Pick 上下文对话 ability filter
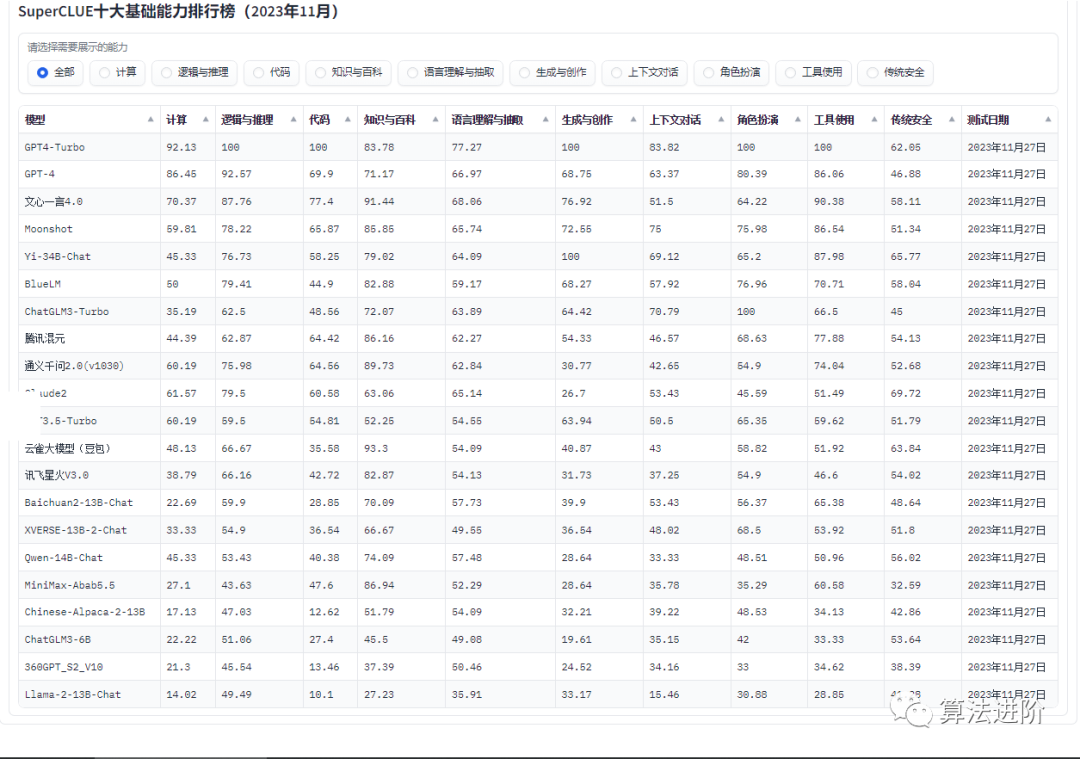The width and height of the screenshot is (1080, 759). pos(644,72)
